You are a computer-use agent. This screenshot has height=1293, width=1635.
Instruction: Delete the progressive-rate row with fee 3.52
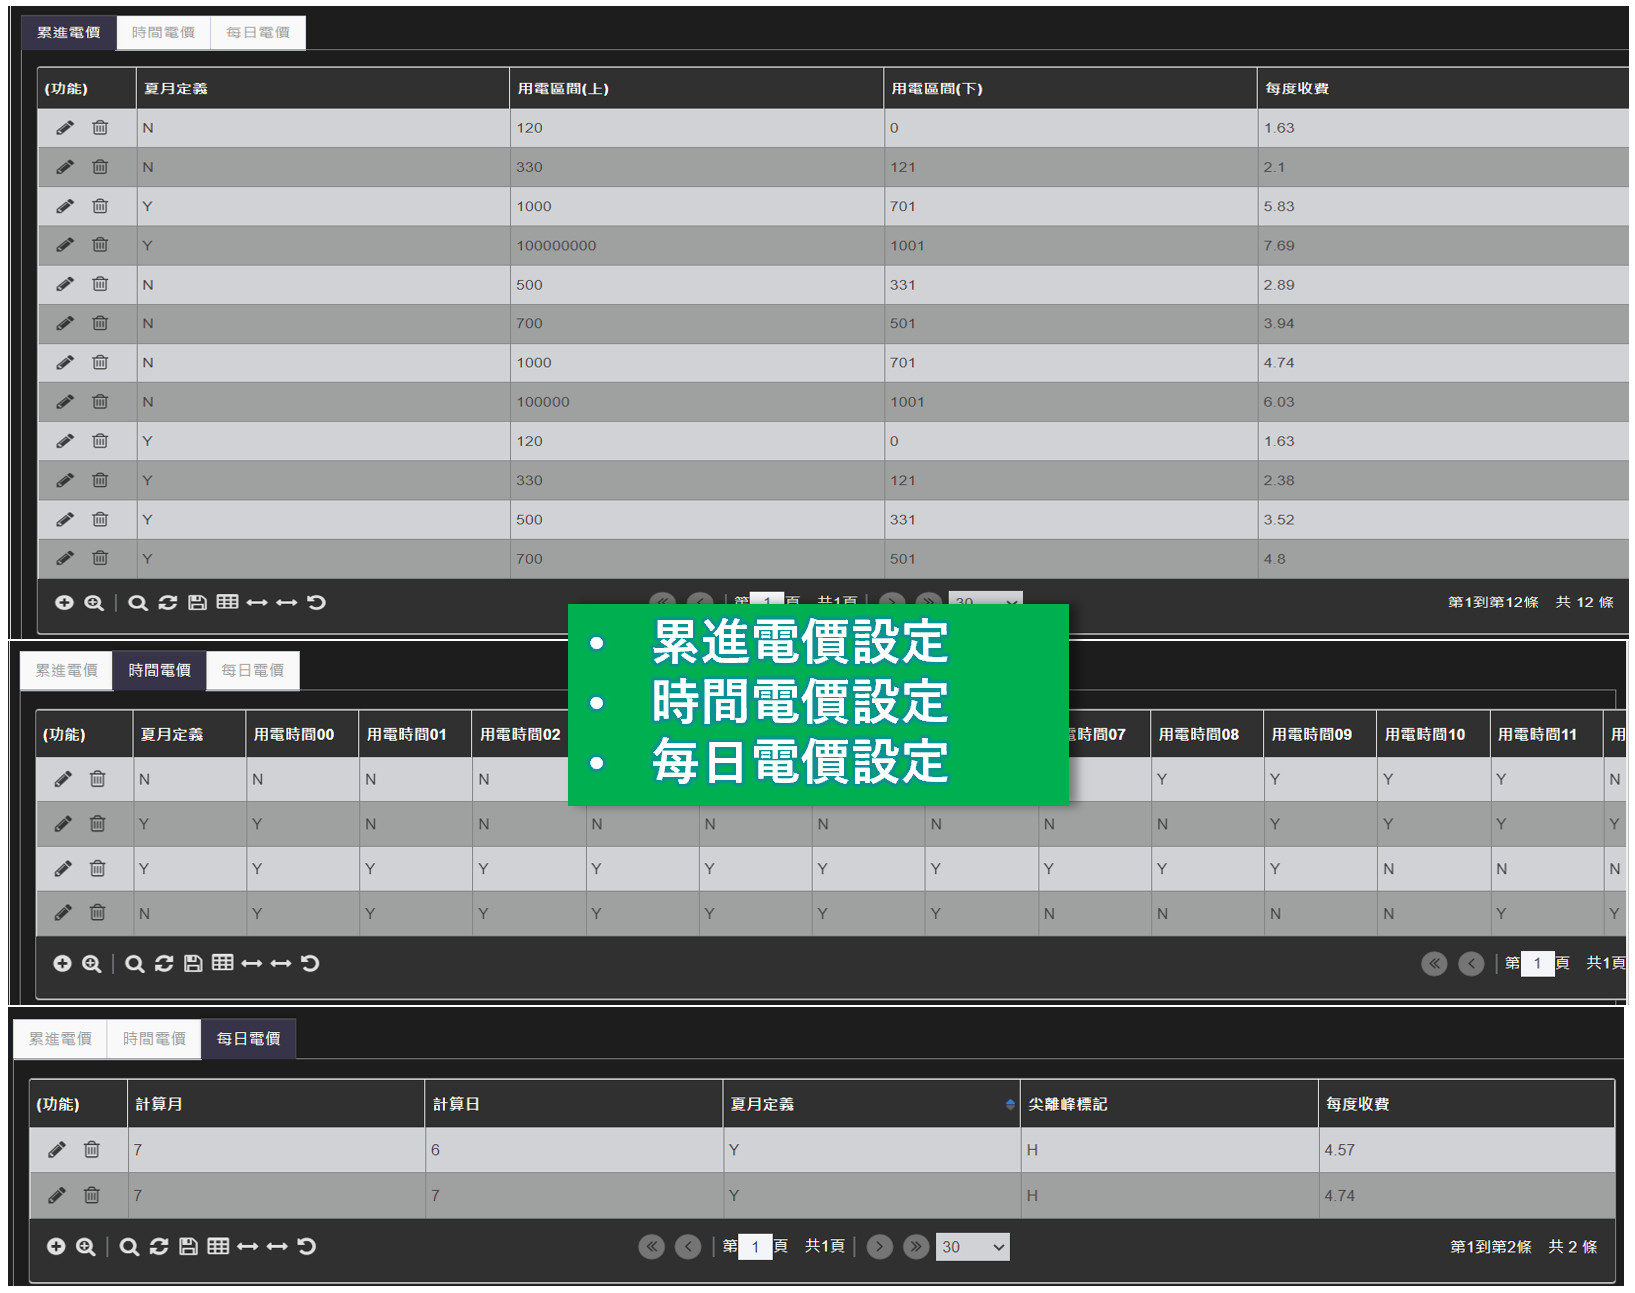pos(100,519)
